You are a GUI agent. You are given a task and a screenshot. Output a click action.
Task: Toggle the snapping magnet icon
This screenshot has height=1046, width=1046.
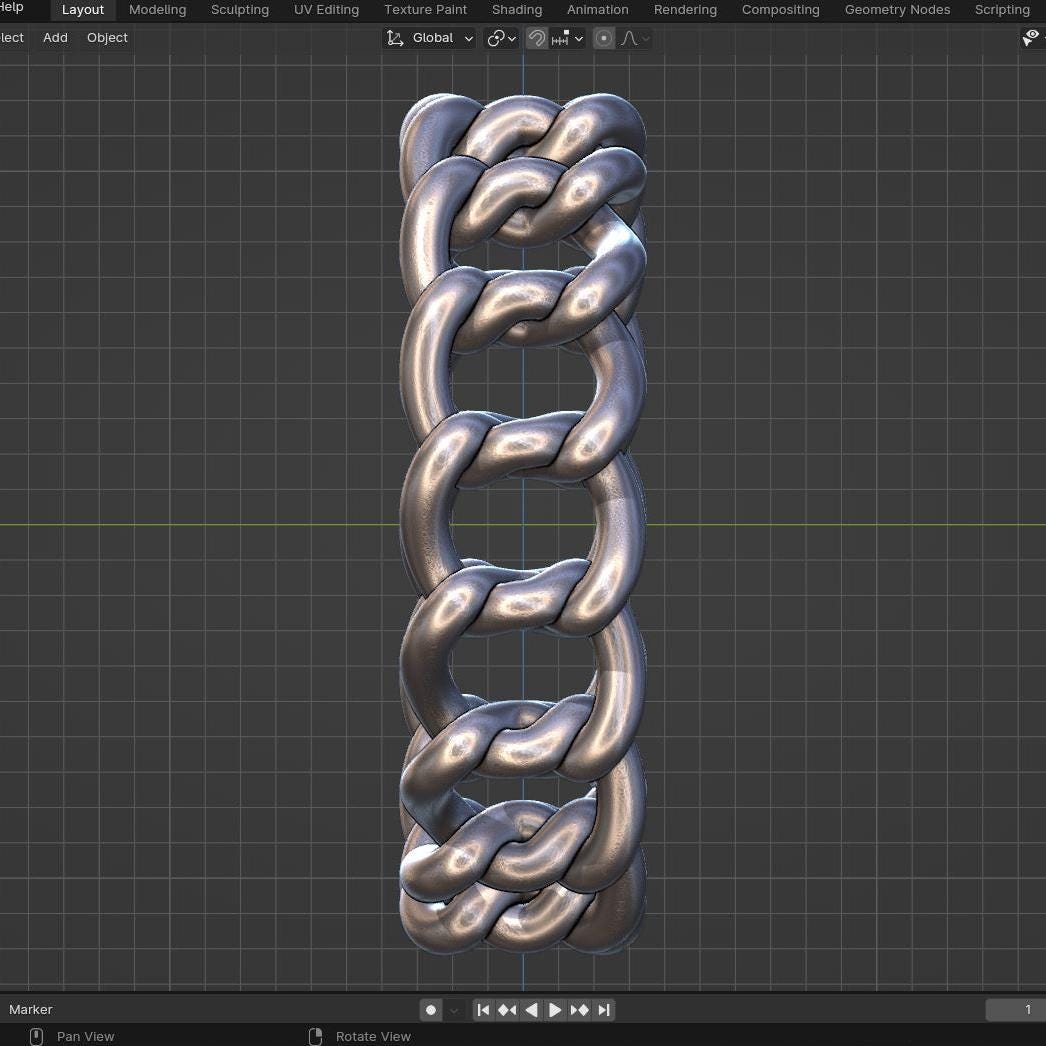tap(536, 39)
